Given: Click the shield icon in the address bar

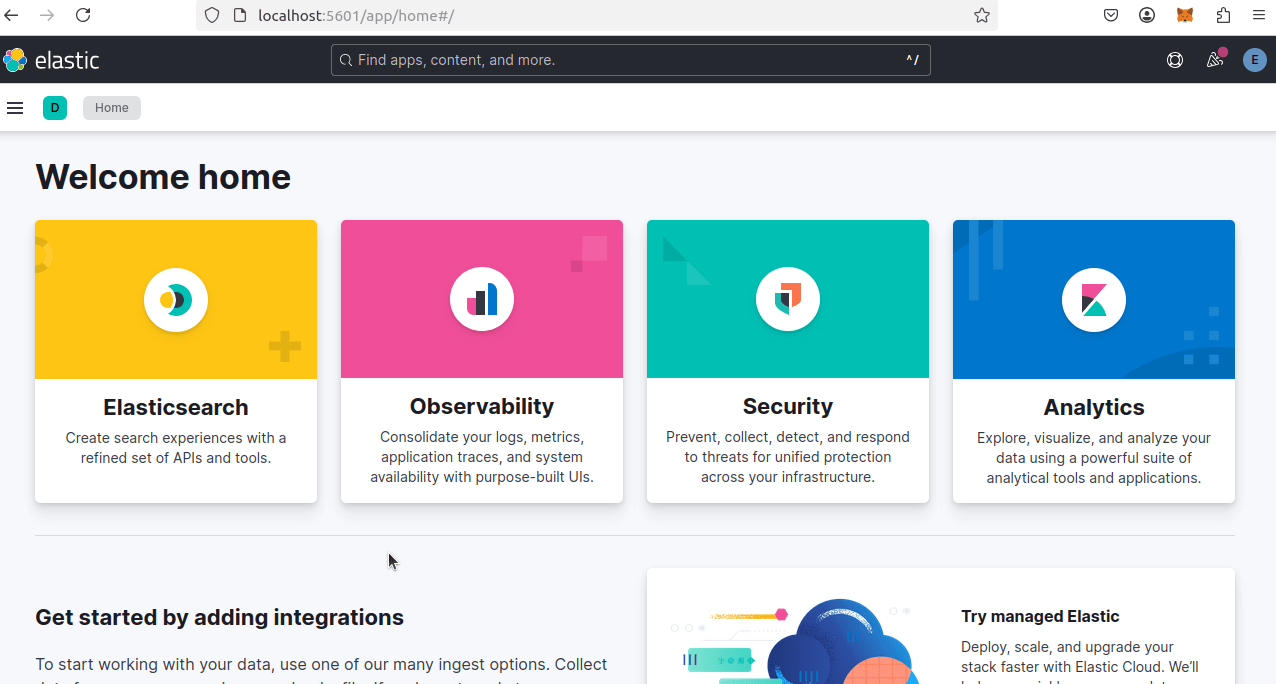Looking at the screenshot, I should pos(211,15).
